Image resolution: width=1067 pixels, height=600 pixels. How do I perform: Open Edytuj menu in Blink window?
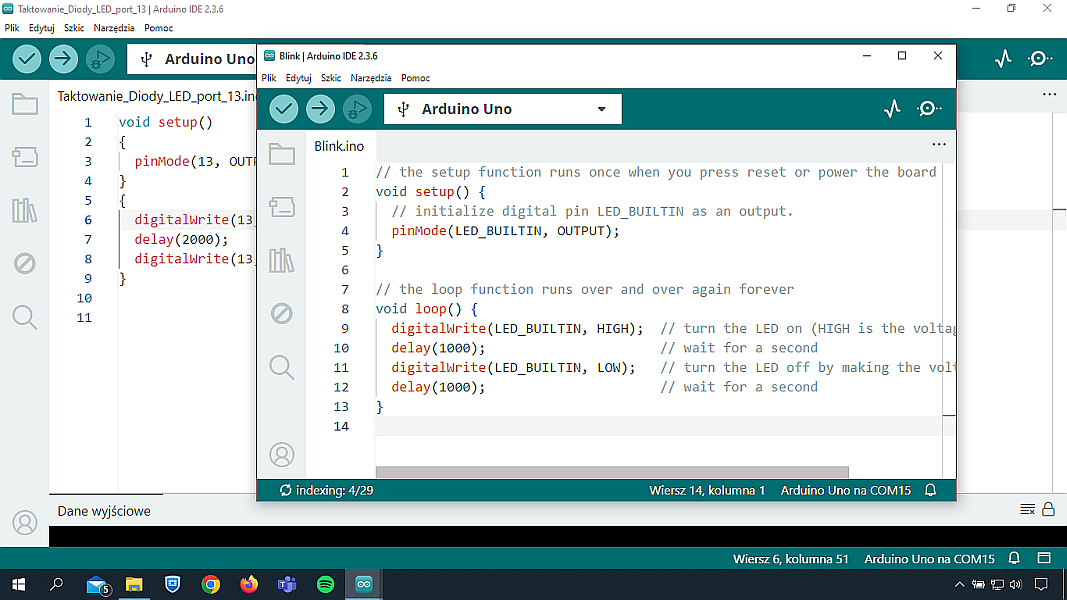(x=299, y=78)
